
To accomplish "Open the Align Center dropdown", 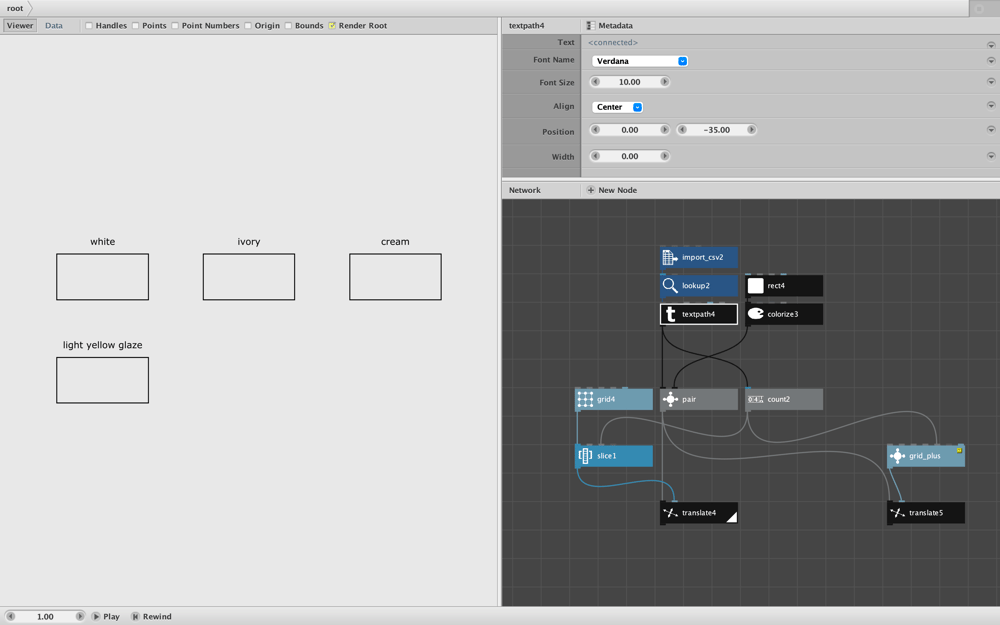I will [617, 107].
